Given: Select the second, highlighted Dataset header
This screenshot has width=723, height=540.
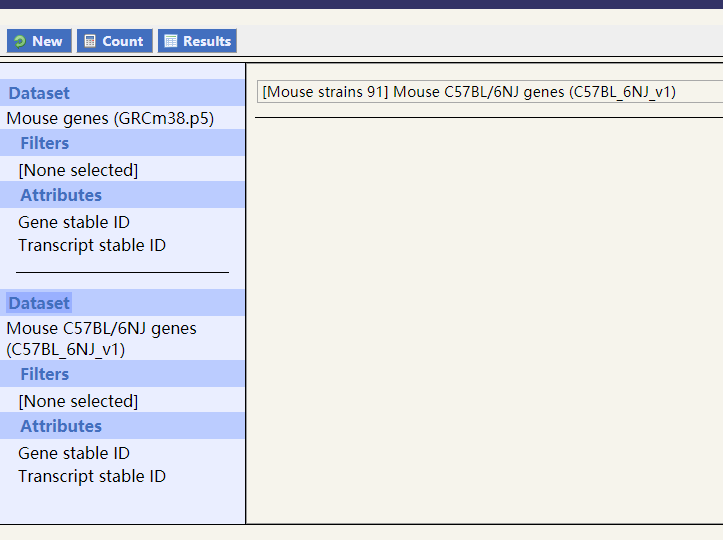Looking at the screenshot, I should click(39, 303).
